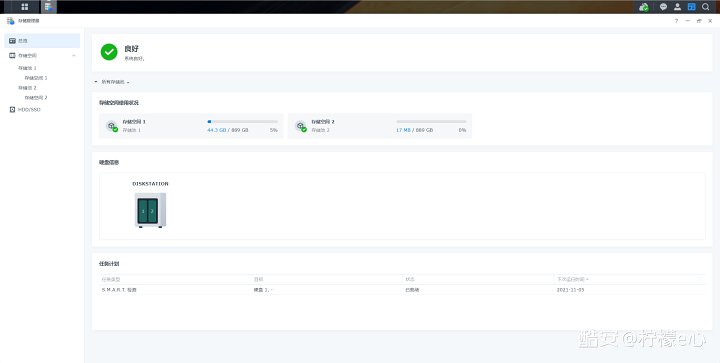Select 存储空间 1 in the sidebar tree
720x363 pixels.
[x=36, y=78]
